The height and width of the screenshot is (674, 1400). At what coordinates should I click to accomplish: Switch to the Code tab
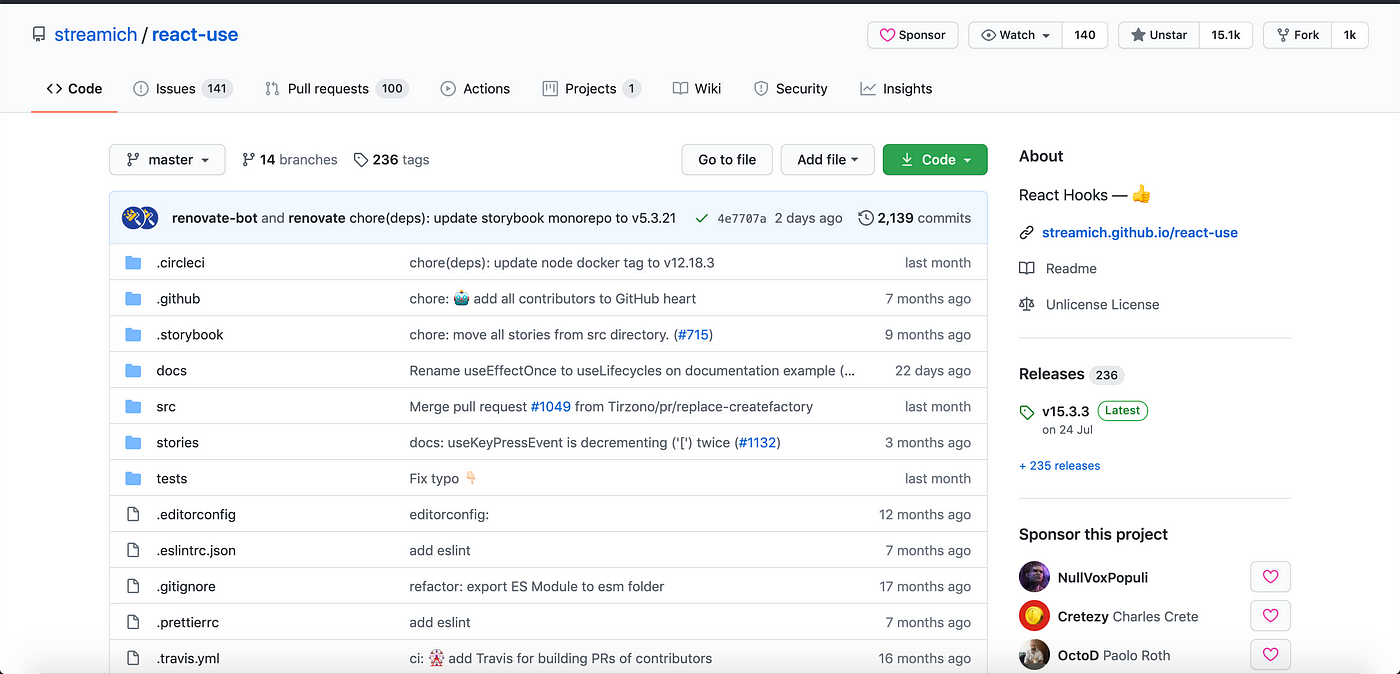tap(74, 89)
